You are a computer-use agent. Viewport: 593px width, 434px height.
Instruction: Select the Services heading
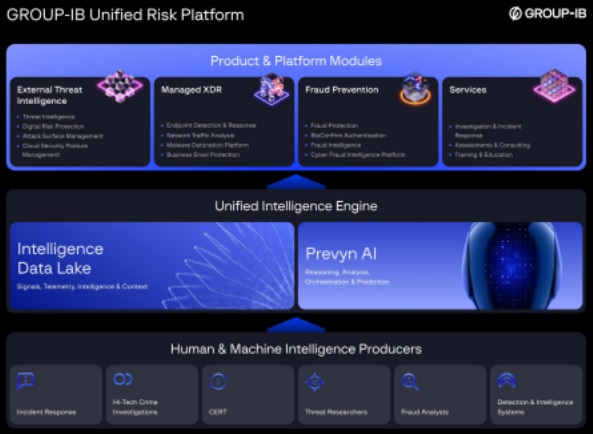468,90
